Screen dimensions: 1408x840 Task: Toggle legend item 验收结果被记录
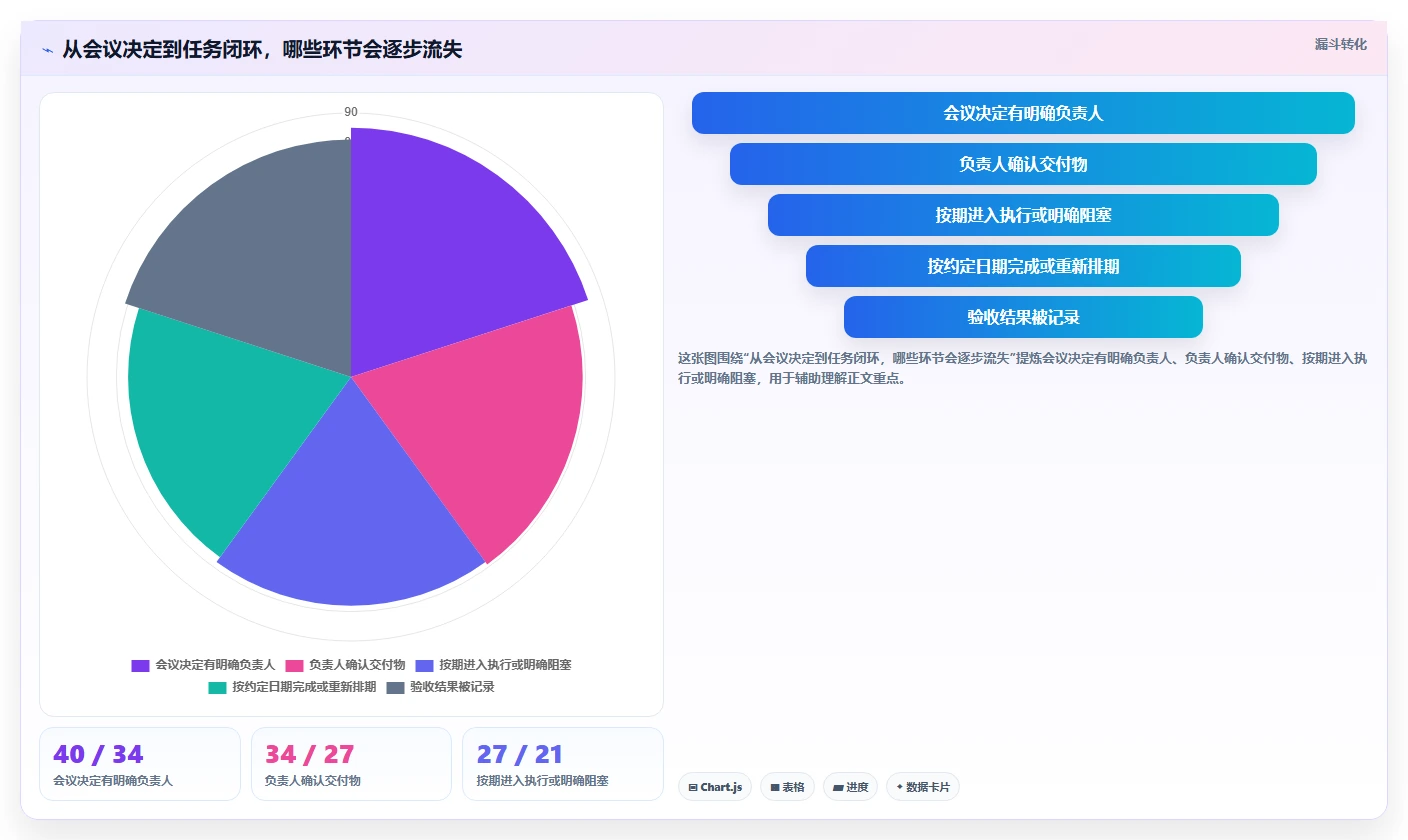pos(440,687)
